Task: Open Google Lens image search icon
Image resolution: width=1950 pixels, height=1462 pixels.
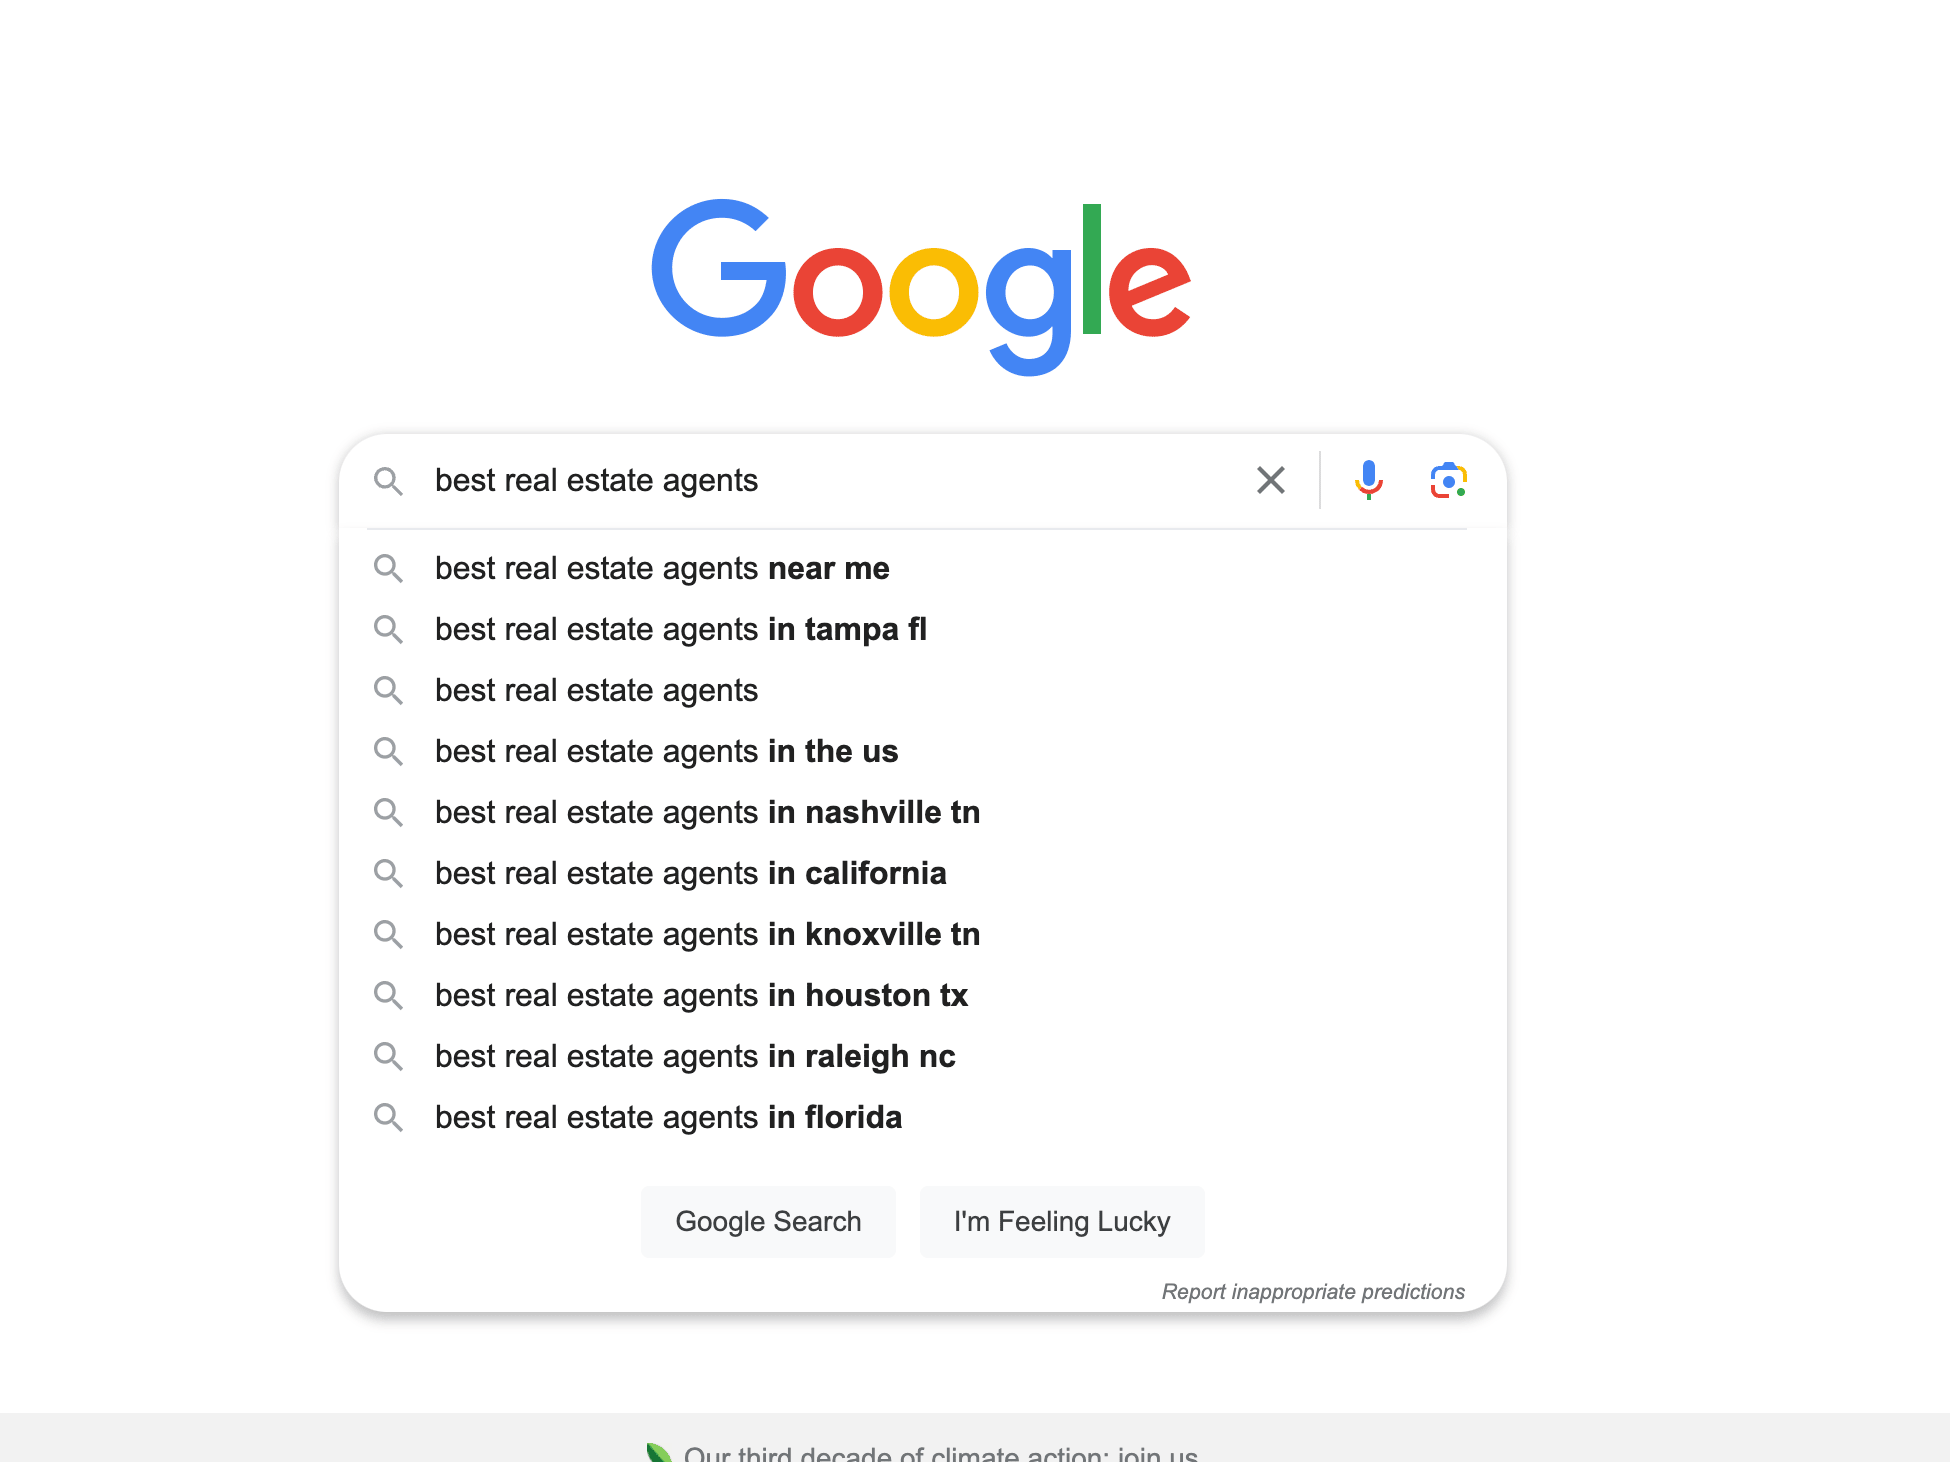Action: tap(1448, 481)
